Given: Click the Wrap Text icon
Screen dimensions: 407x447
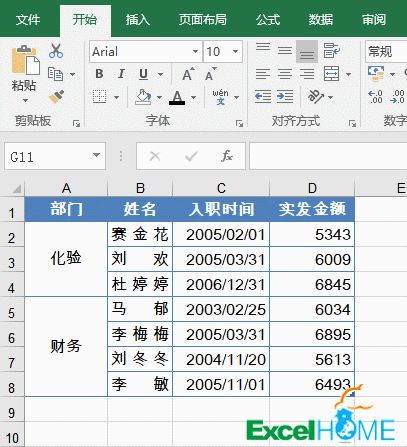Looking at the screenshot, I should pos(331,51).
